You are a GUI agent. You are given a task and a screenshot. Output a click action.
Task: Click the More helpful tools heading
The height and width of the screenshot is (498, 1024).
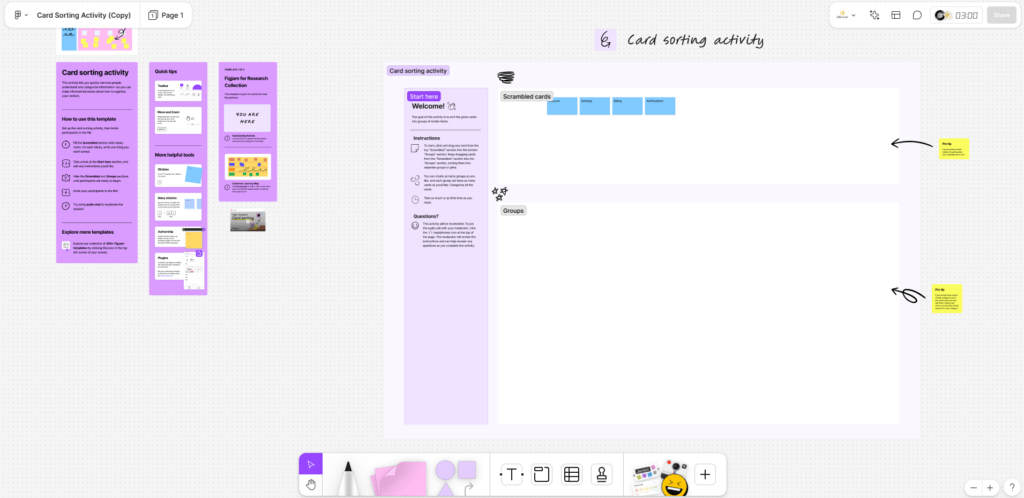coord(174,155)
